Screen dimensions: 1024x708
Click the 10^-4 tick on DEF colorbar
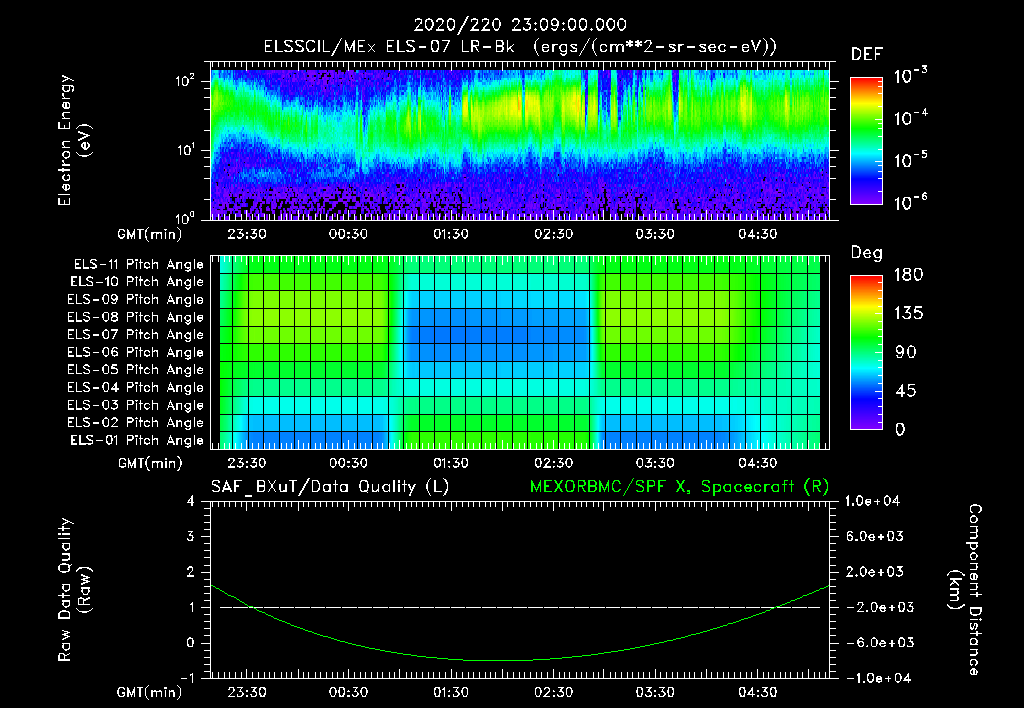tap(910, 118)
